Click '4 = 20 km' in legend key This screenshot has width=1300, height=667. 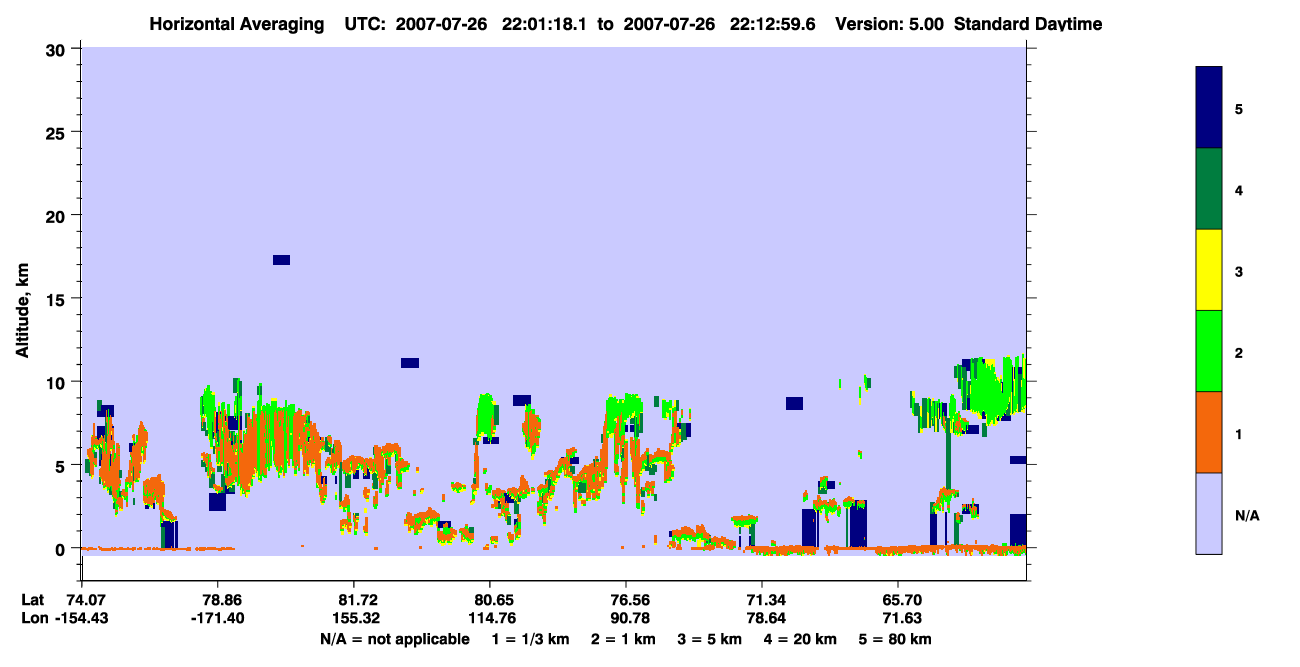[x=801, y=639]
